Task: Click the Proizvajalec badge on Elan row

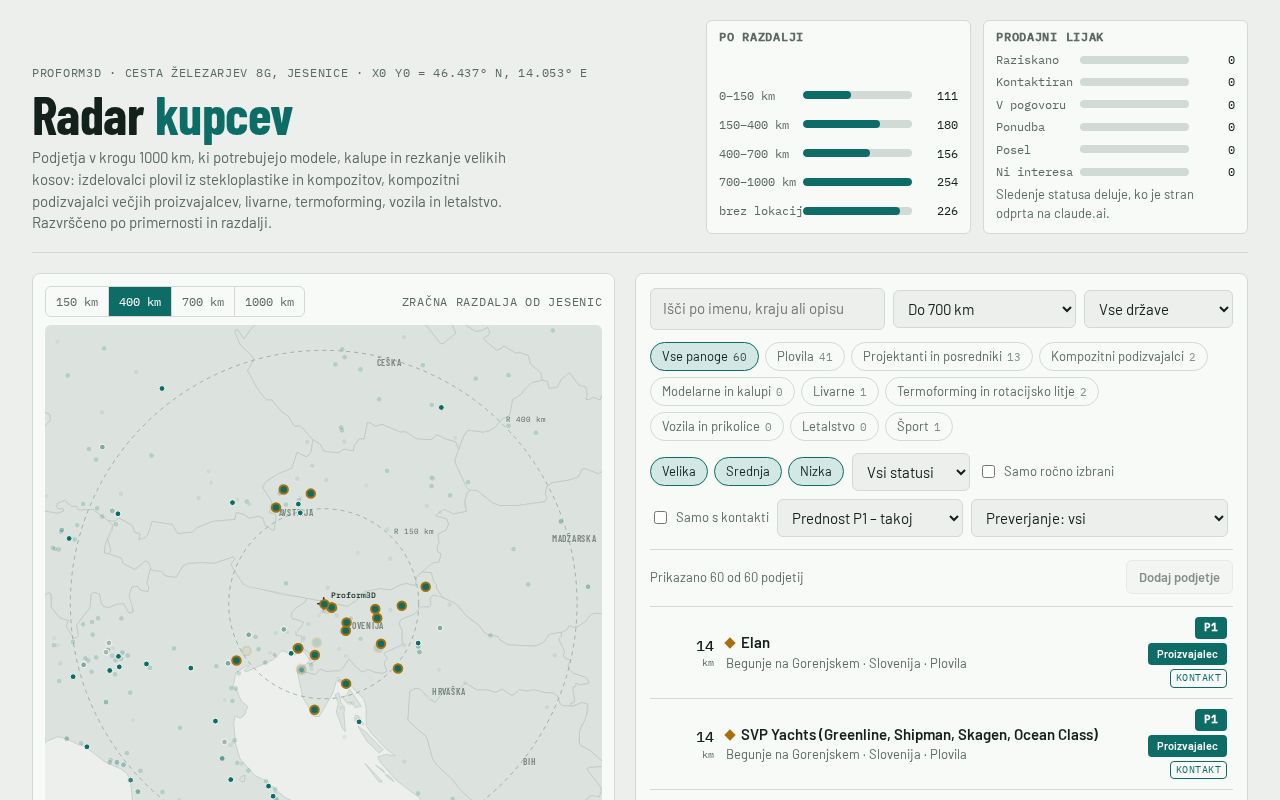Action: click(x=1187, y=654)
